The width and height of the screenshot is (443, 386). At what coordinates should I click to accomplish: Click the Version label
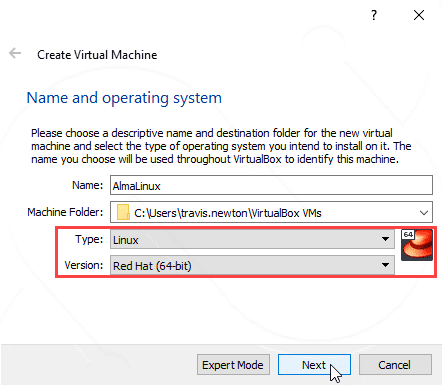[84, 265]
